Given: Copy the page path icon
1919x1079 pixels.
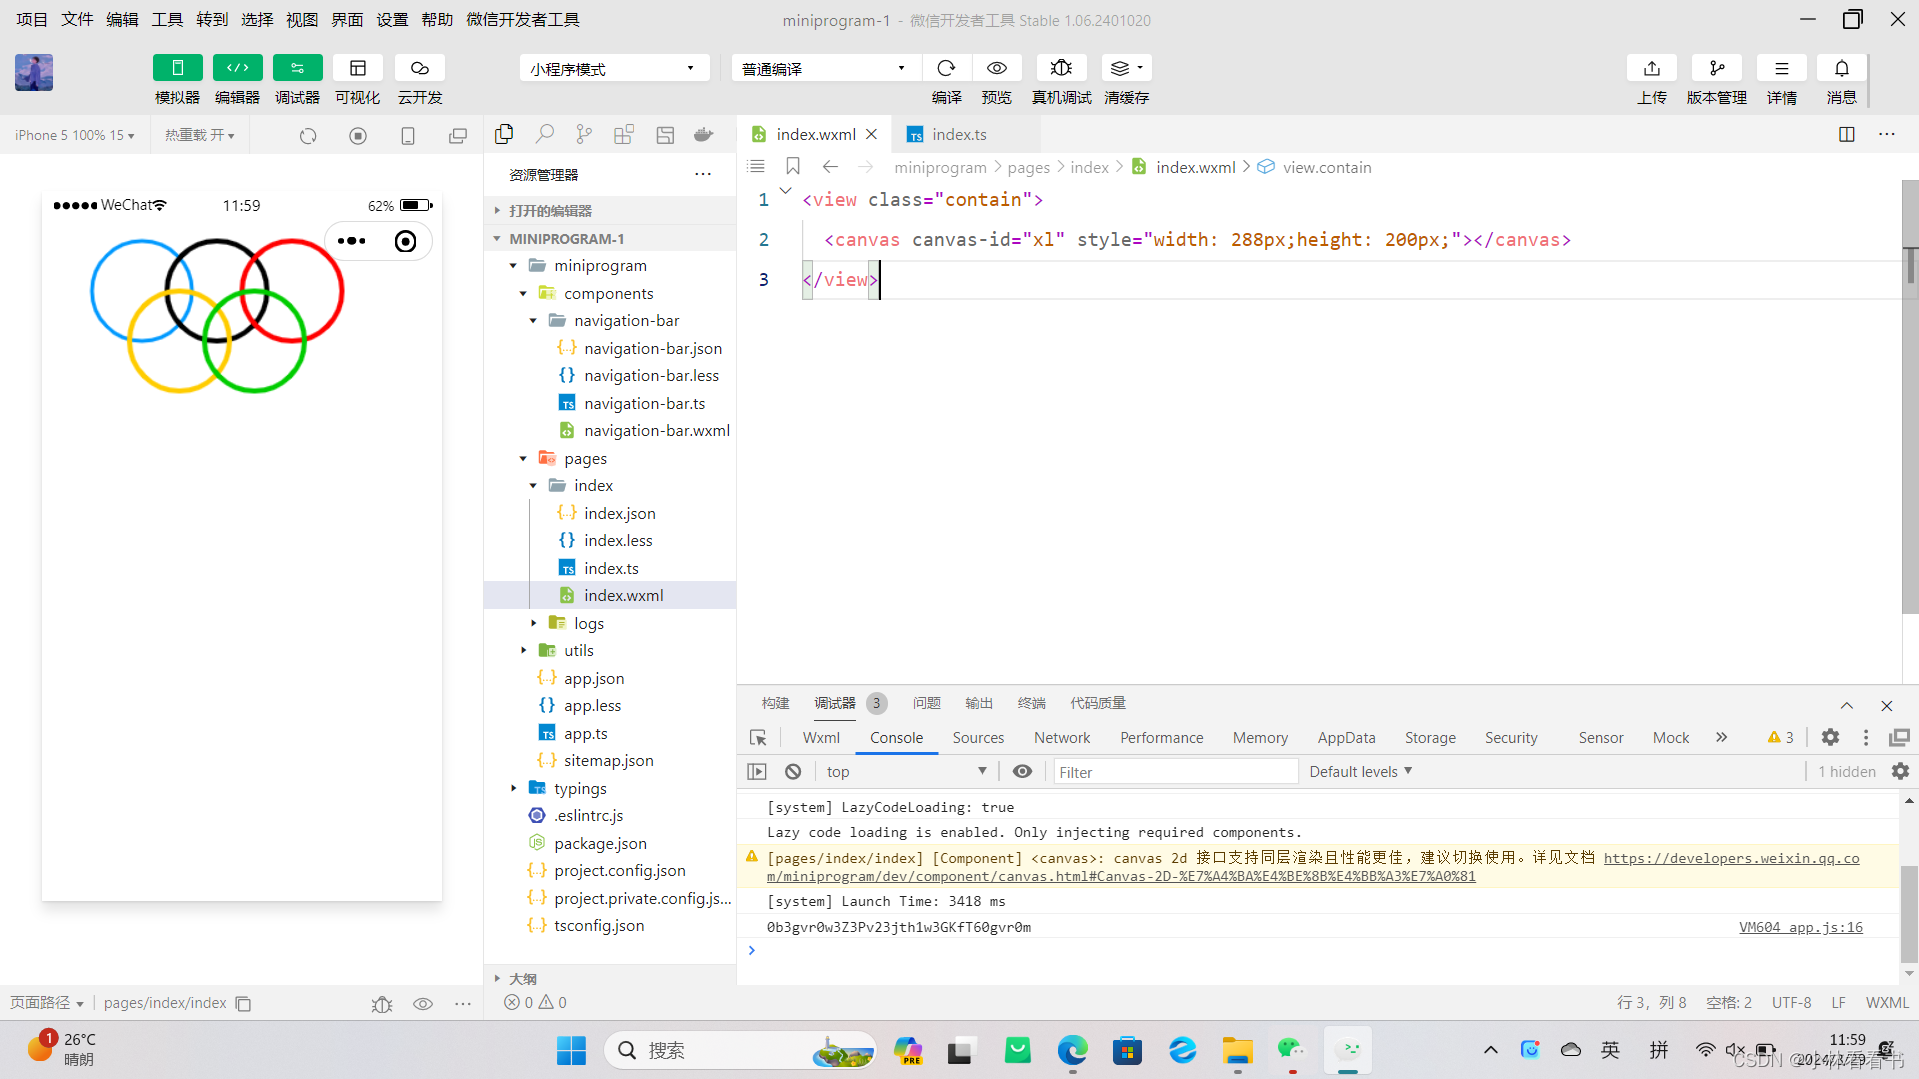Looking at the screenshot, I should [243, 1003].
